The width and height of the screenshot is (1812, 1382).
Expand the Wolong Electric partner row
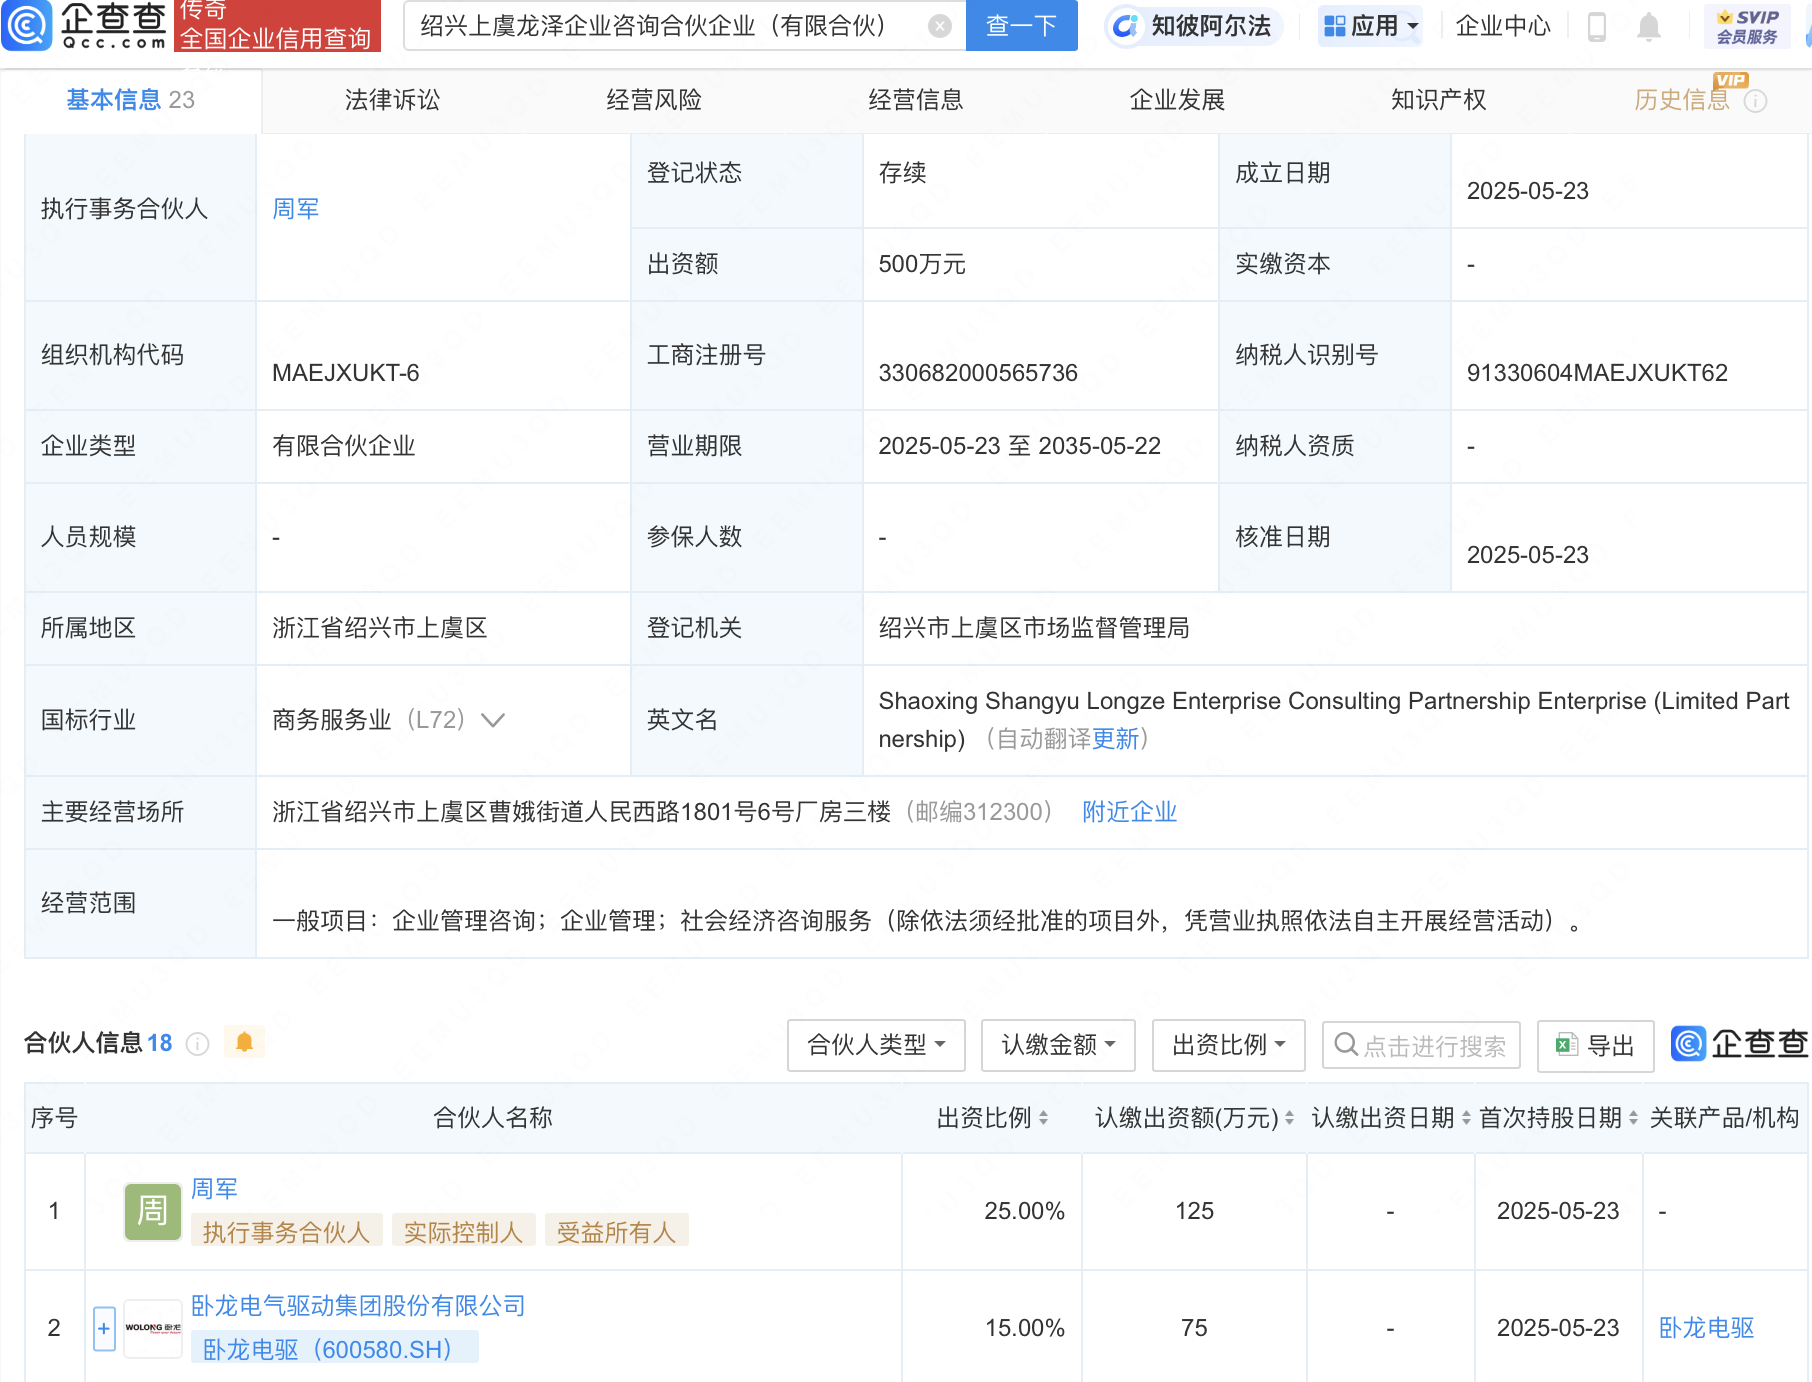pos(104,1328)
